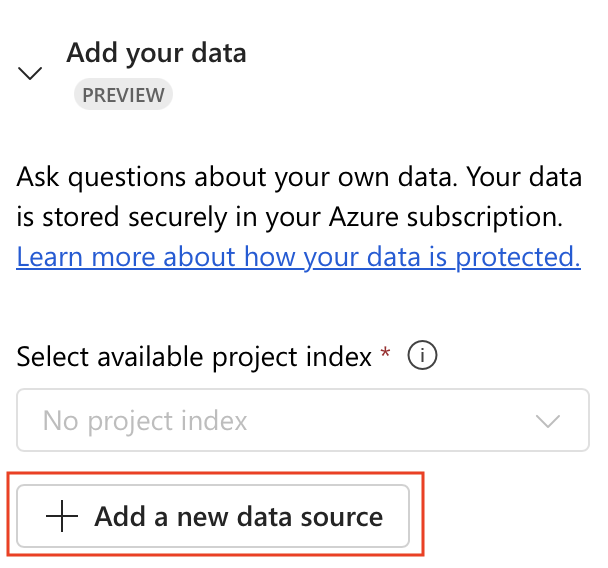
Task: Click the Select available project index label
Action: tap(194, 357)
